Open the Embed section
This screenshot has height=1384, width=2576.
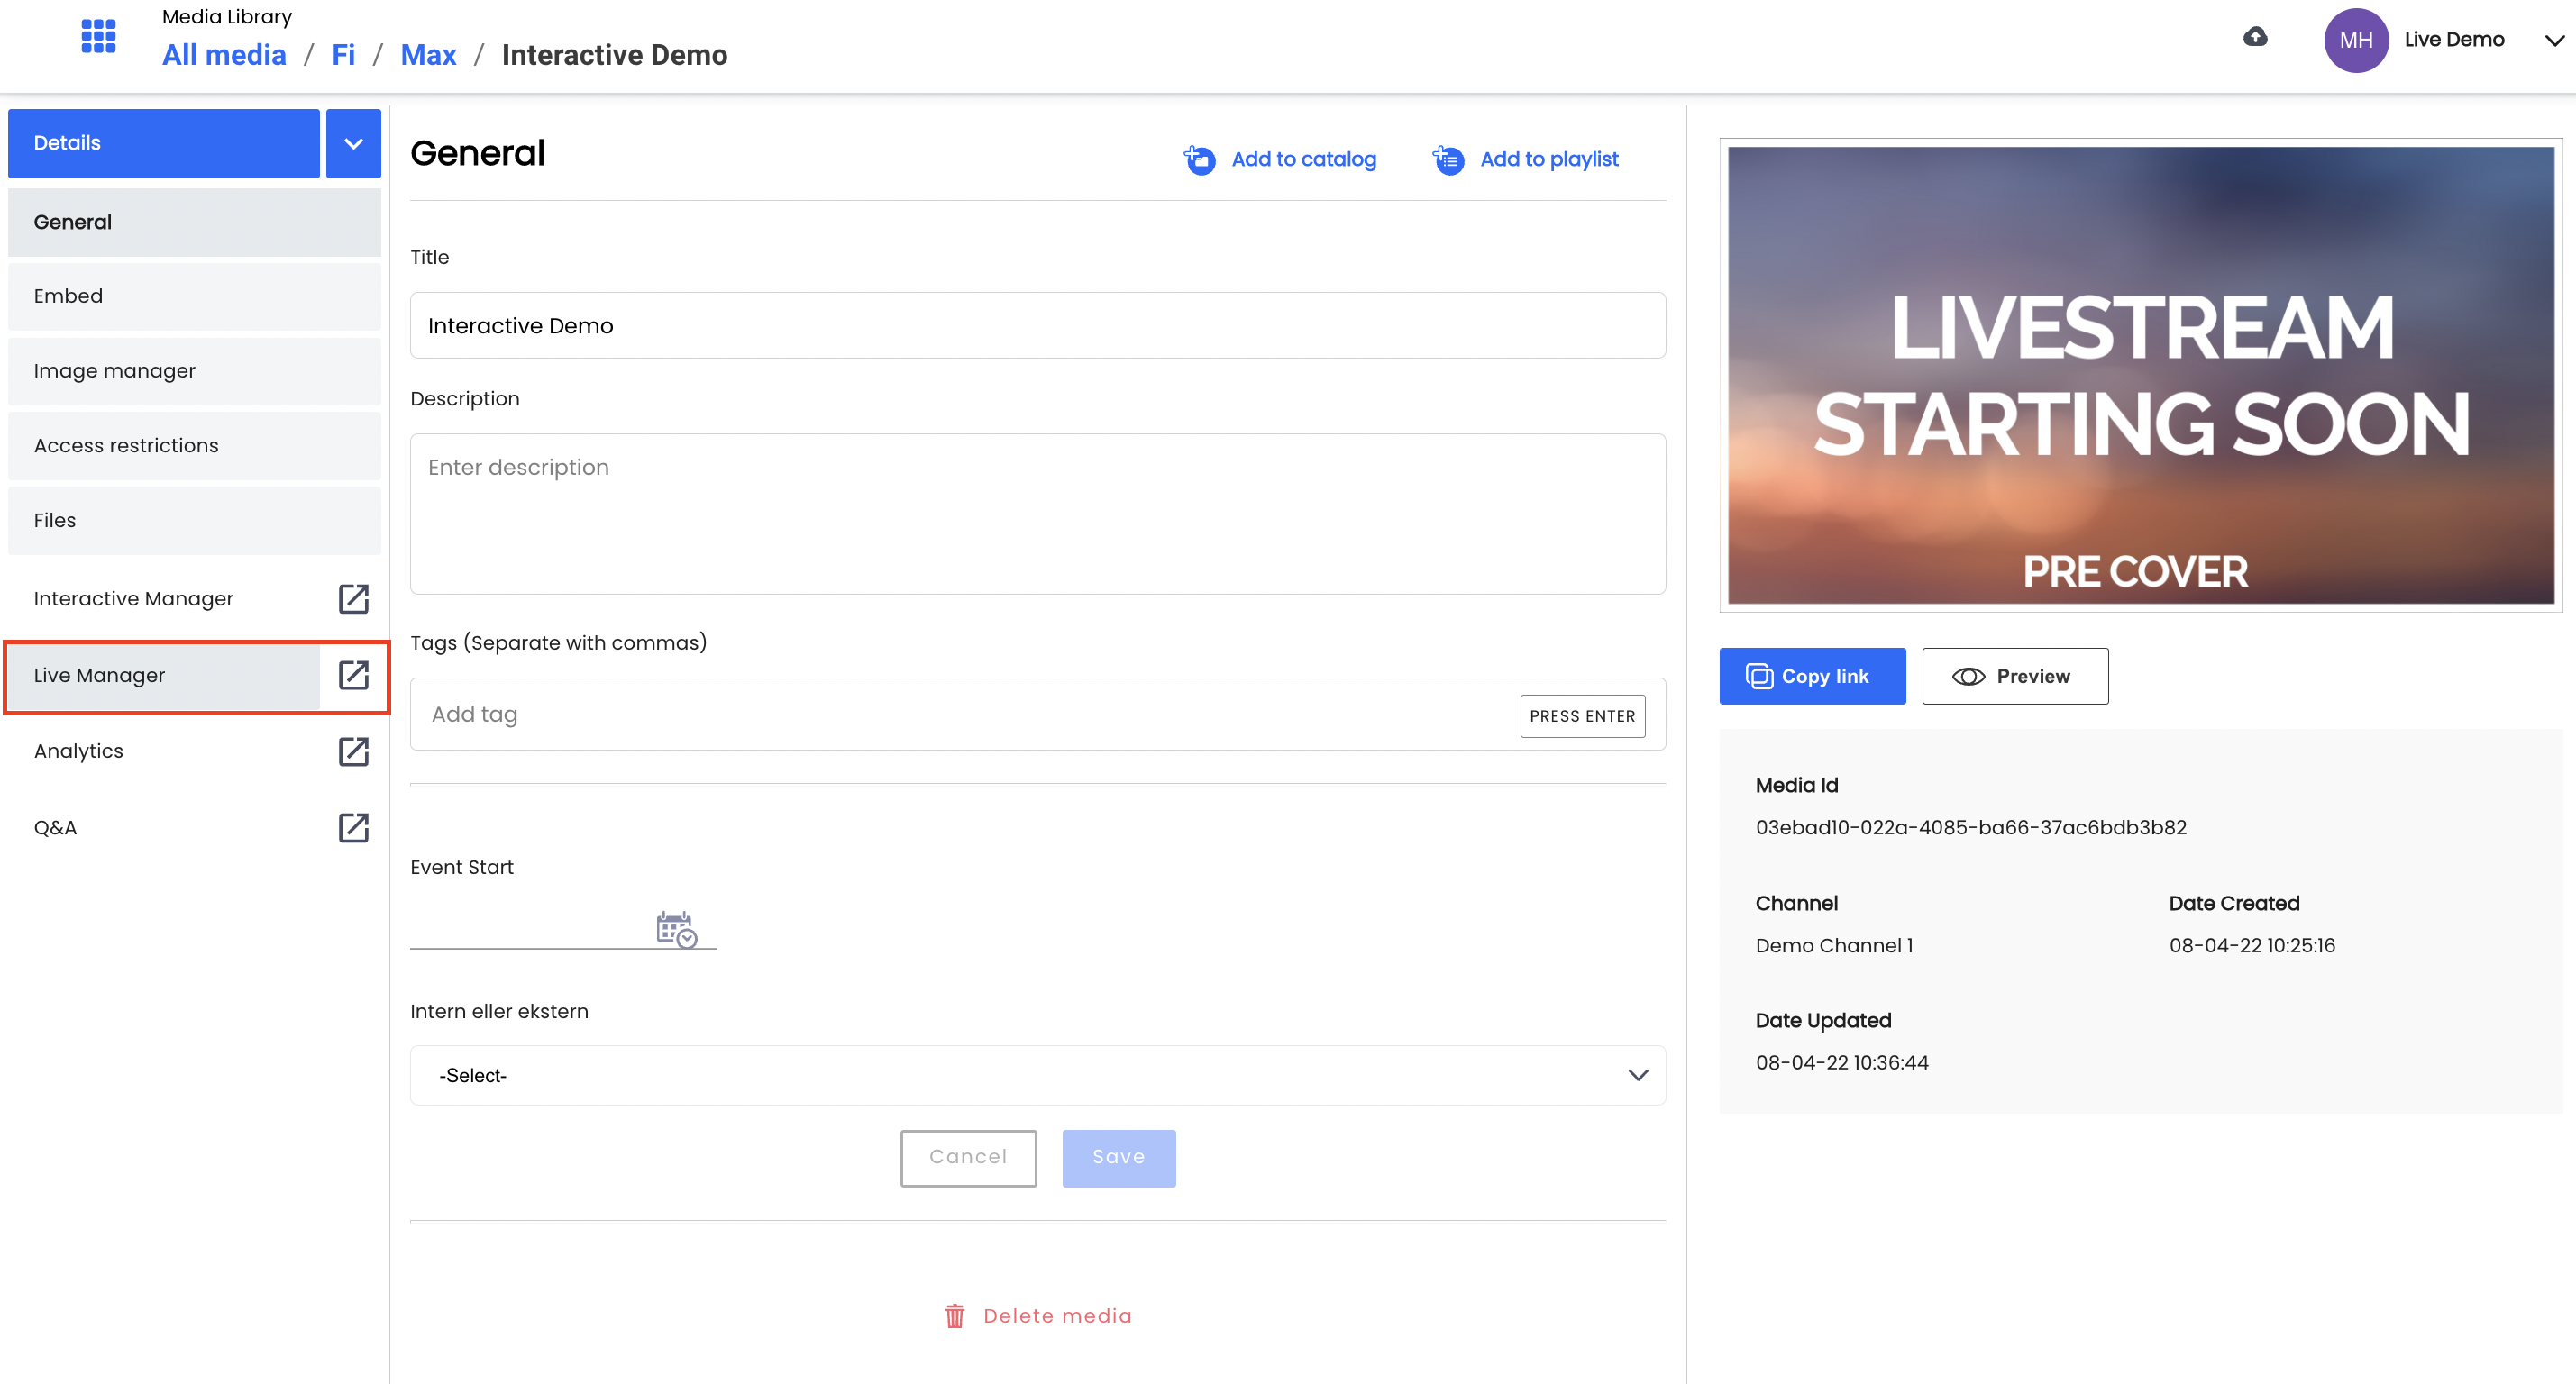(x=194, y=296)
